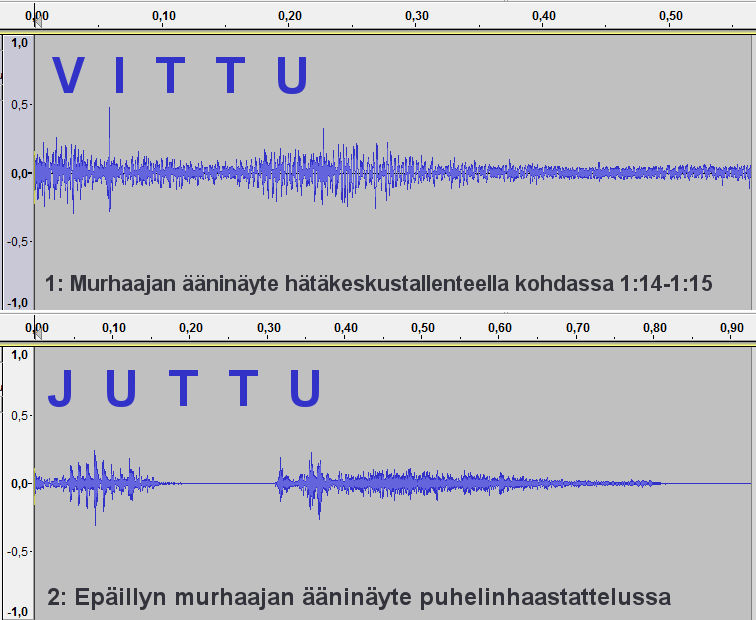This screenshot has height=620, width=756.
Task: Click 0,30 on the upper track's timeline ruler
Action: [x=417, y=15]
